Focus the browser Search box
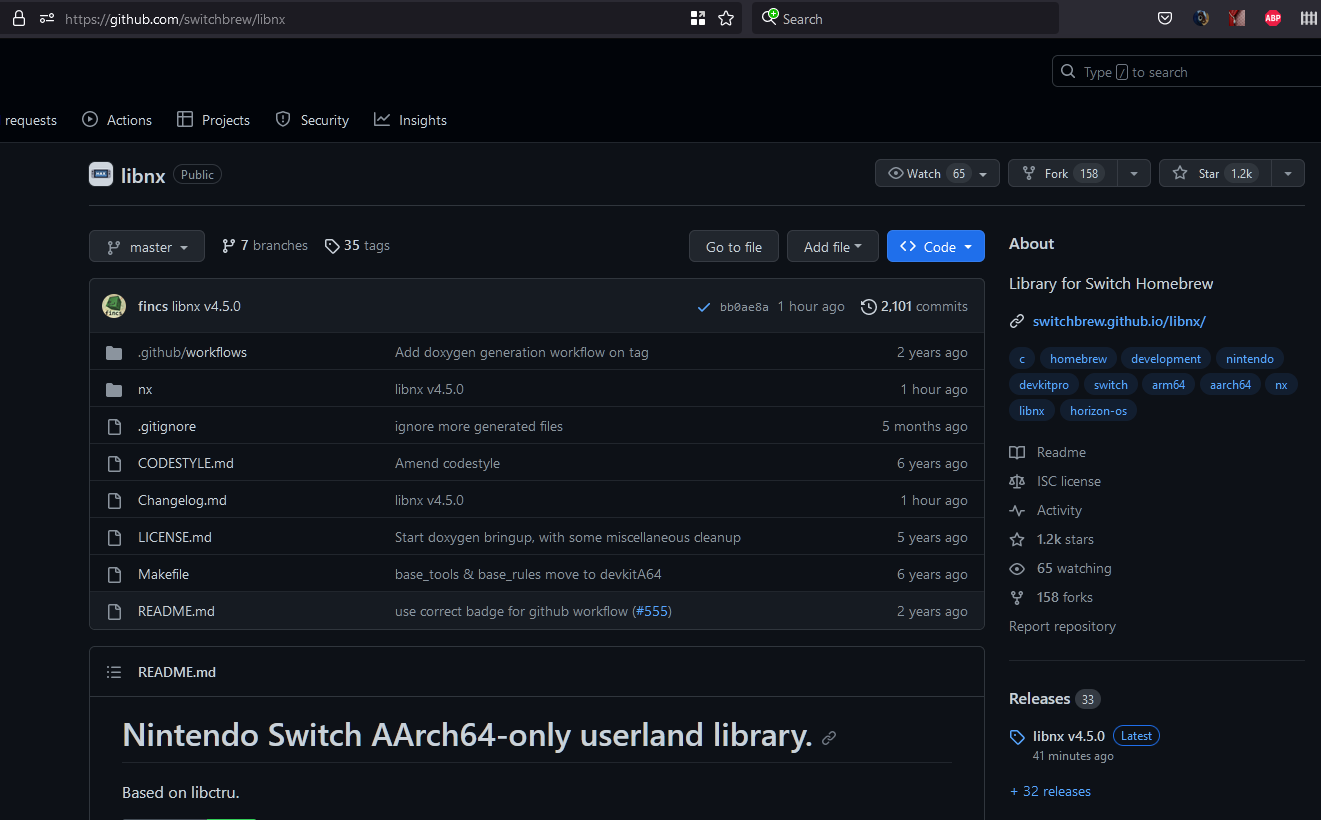The height and width of the screenshot is (820, 1321). [x=905, y=19]
